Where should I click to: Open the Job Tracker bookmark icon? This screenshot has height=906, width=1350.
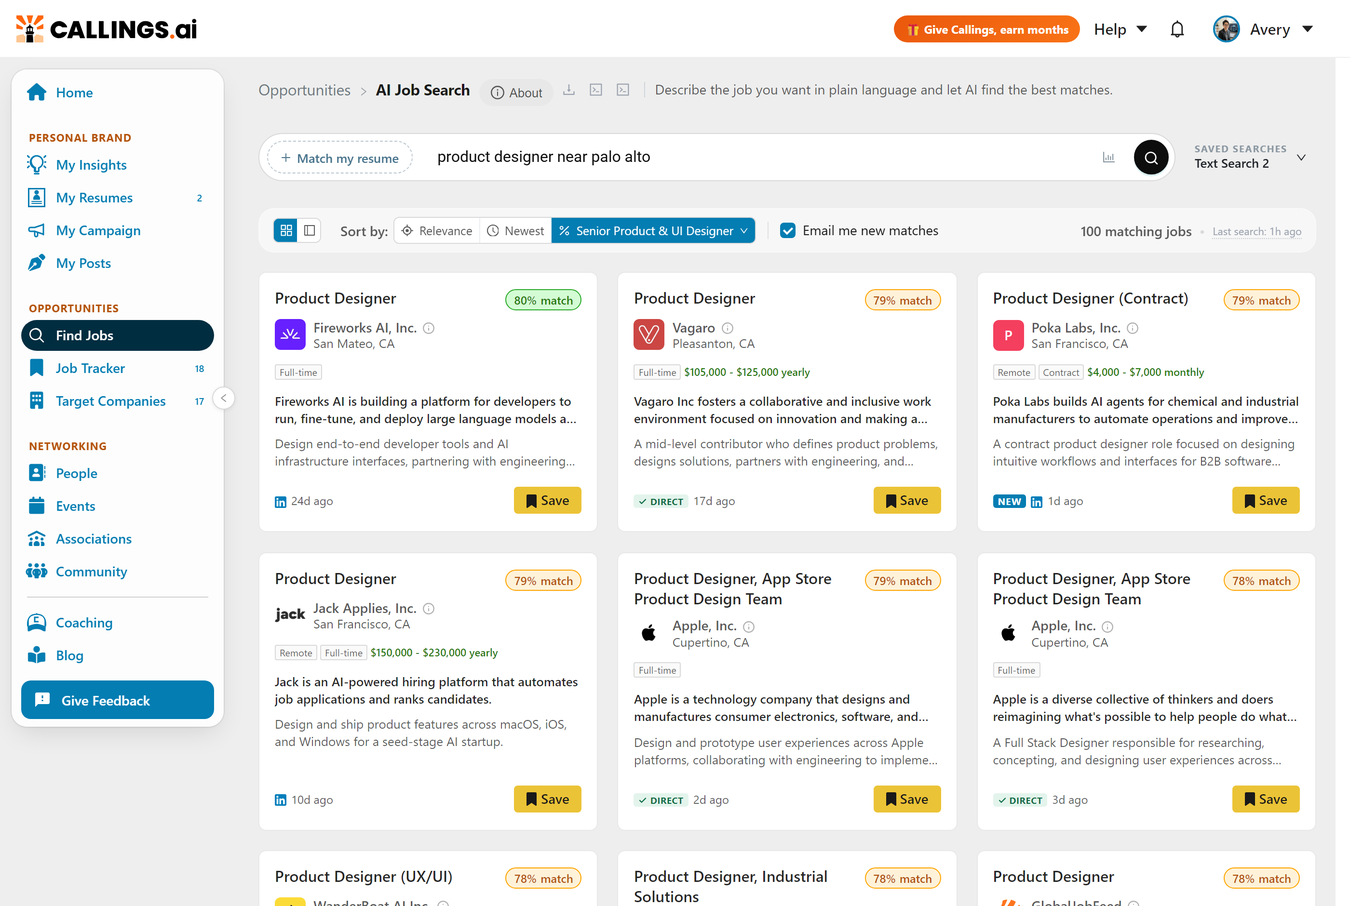tap(37, 368)
